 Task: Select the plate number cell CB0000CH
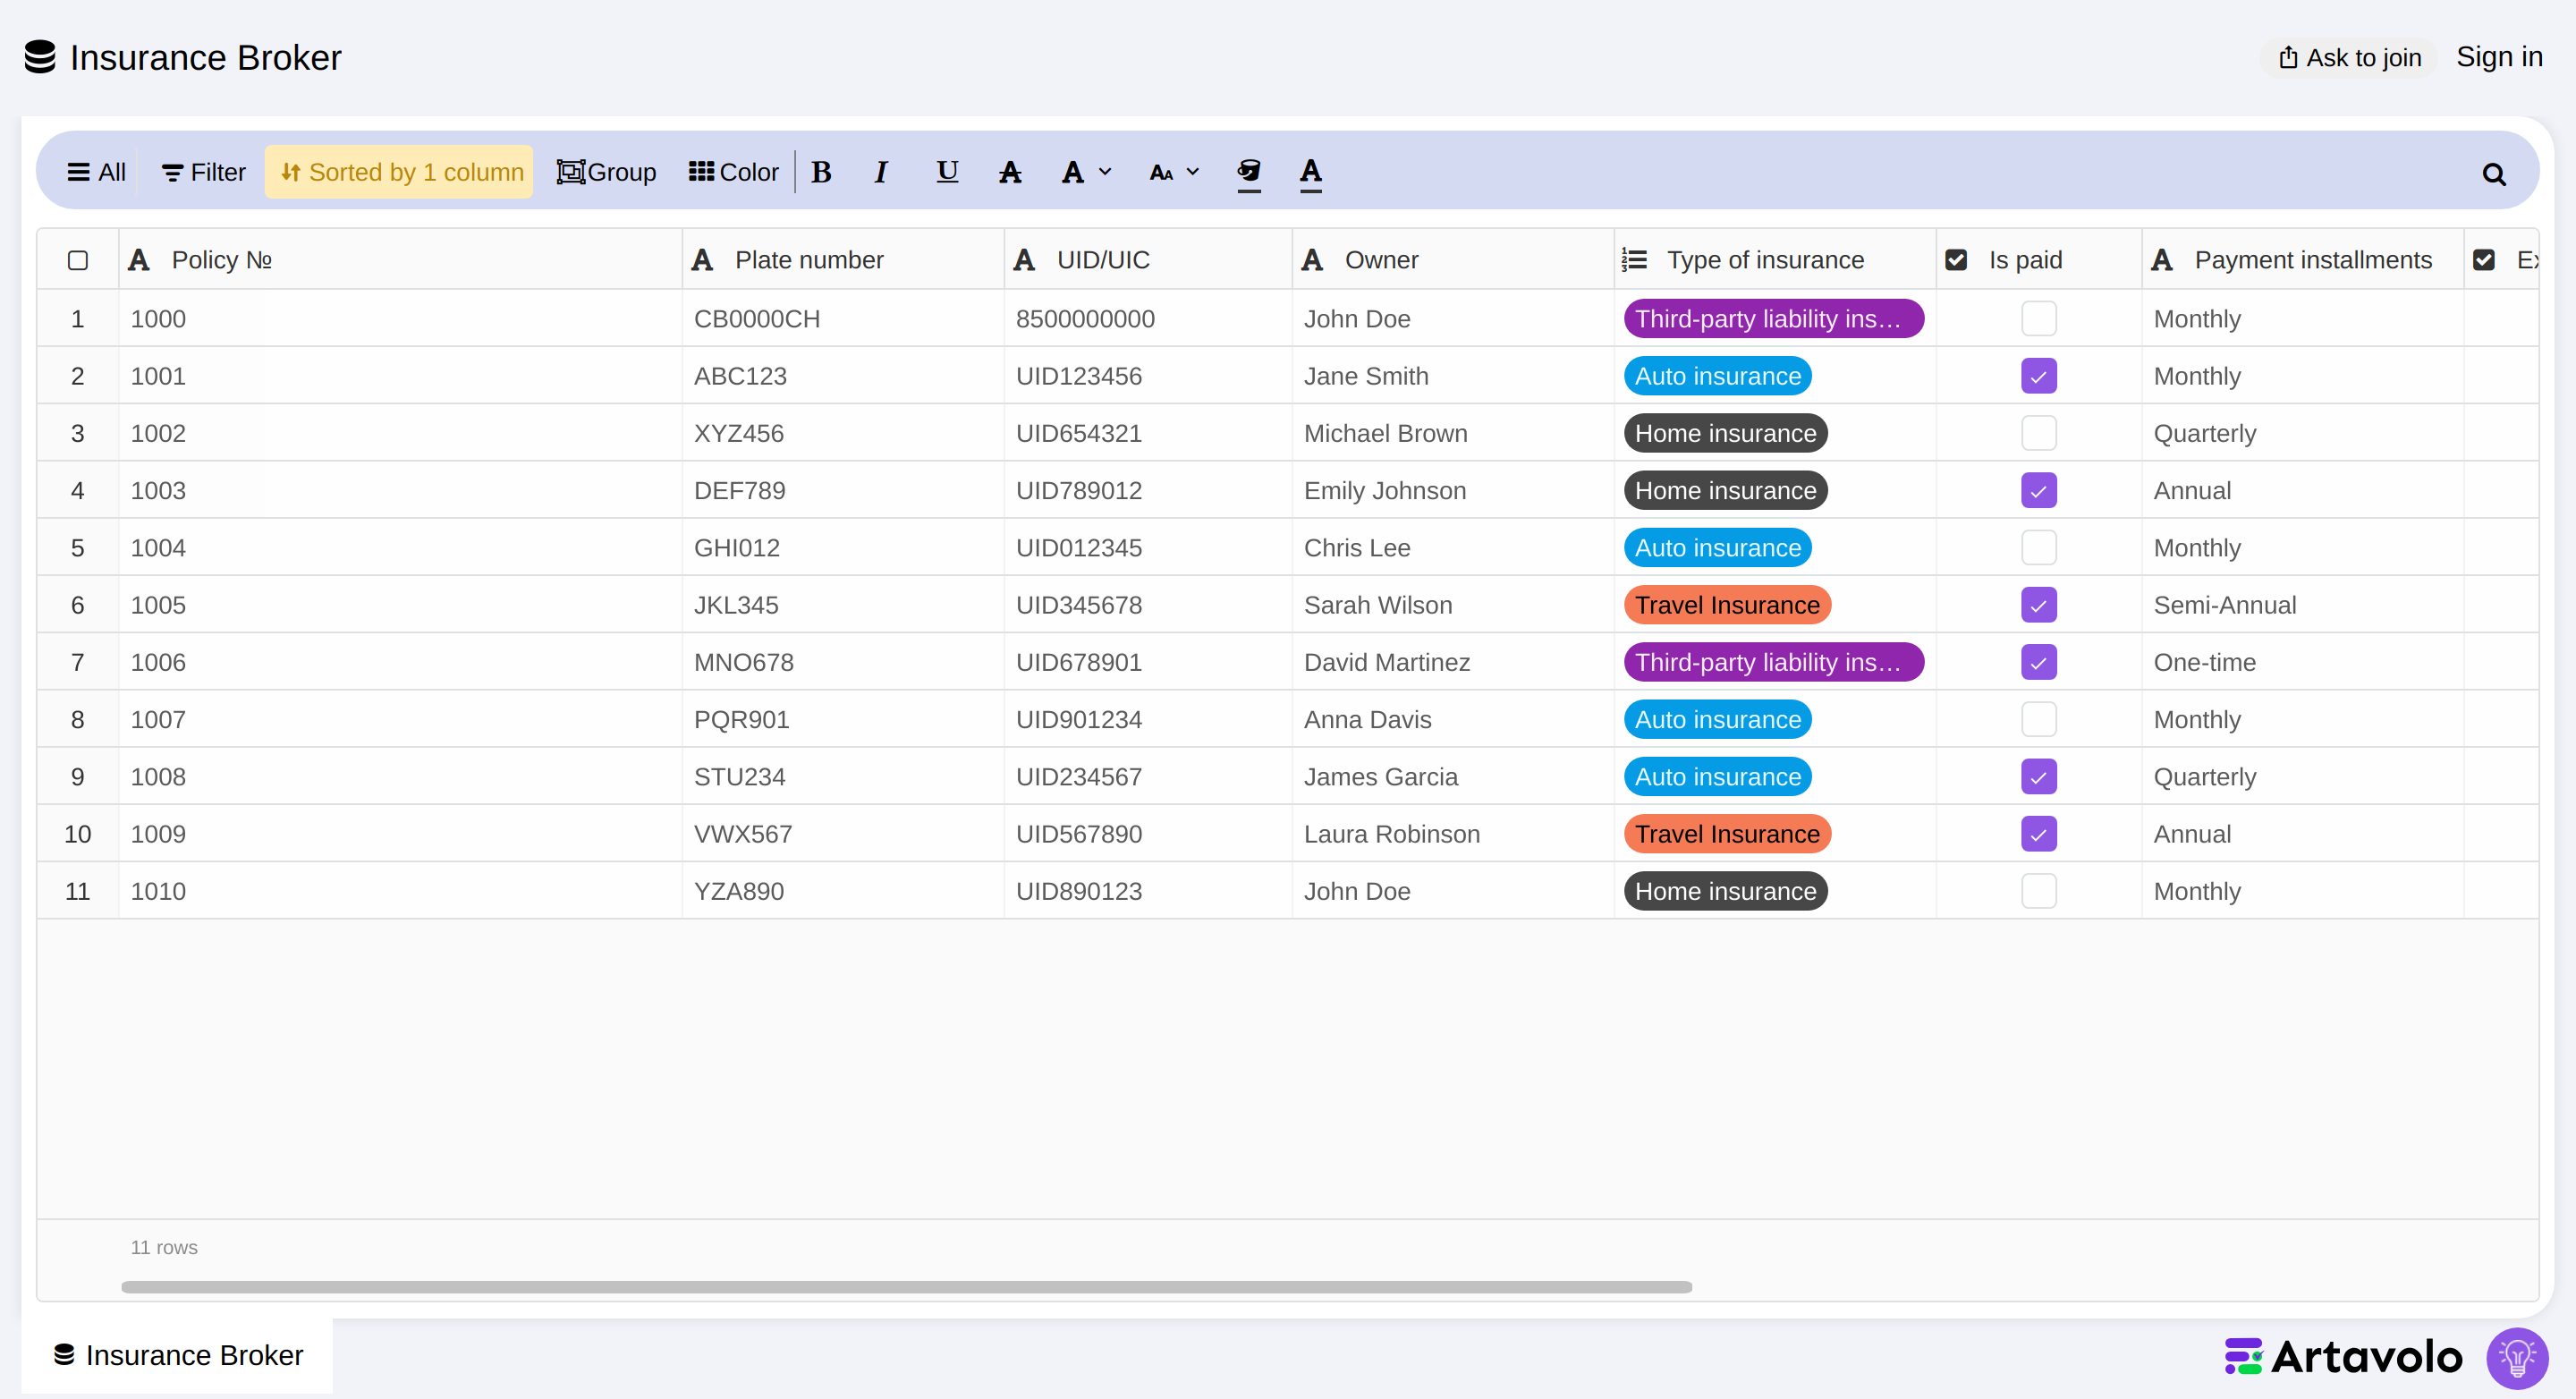pyautogui.click(x=843, y=319)
